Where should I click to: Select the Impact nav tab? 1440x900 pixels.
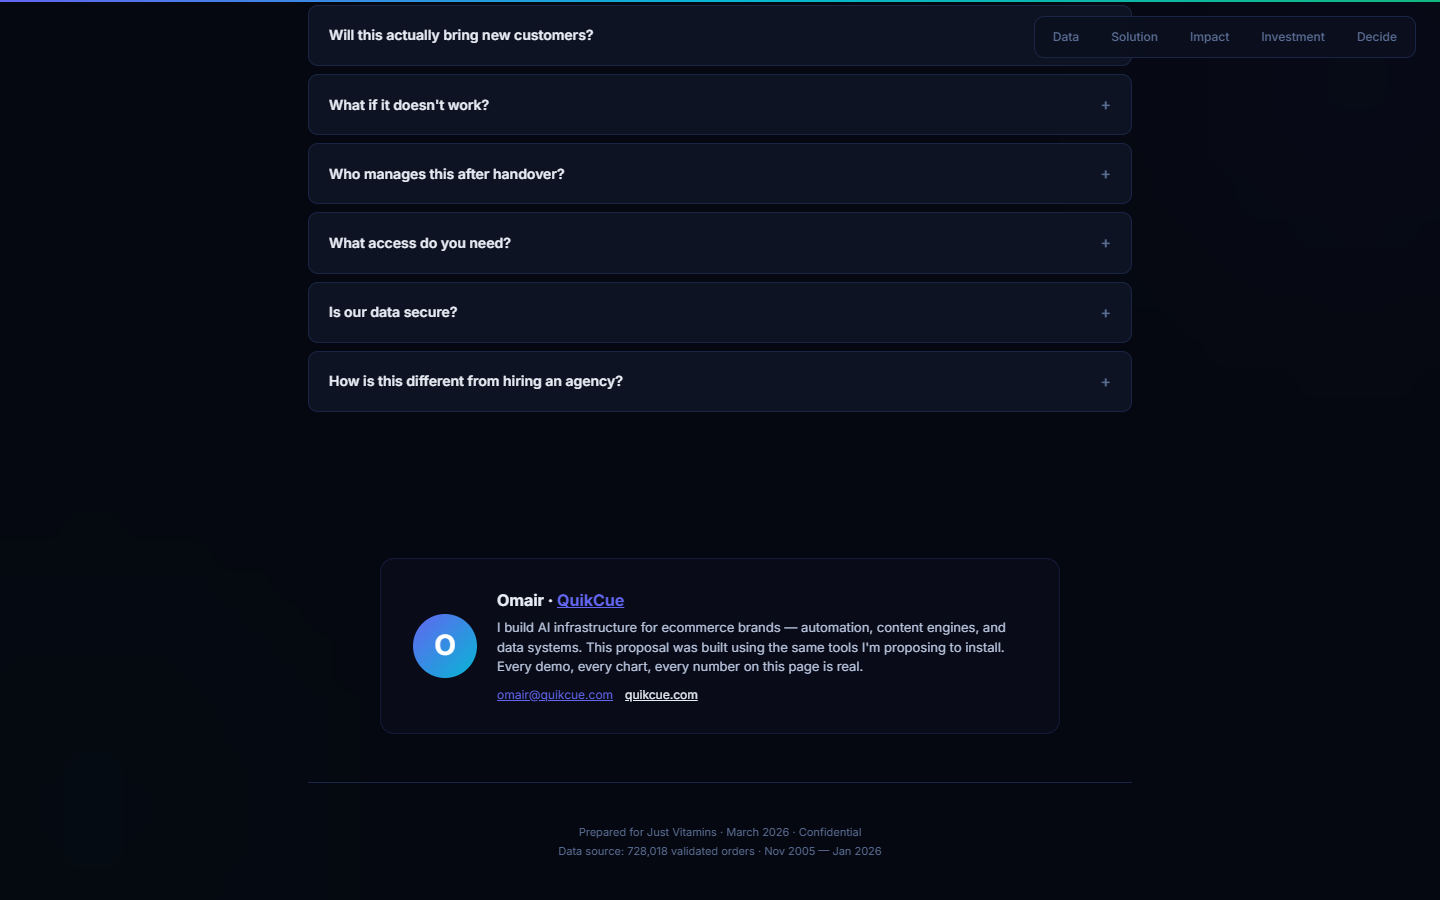(1209, 37)
